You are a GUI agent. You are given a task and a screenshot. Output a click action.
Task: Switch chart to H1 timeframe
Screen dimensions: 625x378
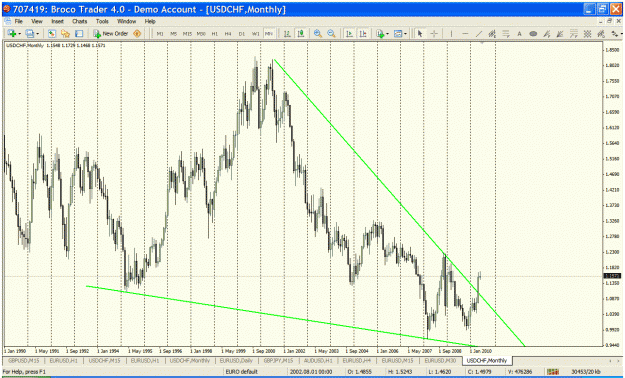[214, 34]
